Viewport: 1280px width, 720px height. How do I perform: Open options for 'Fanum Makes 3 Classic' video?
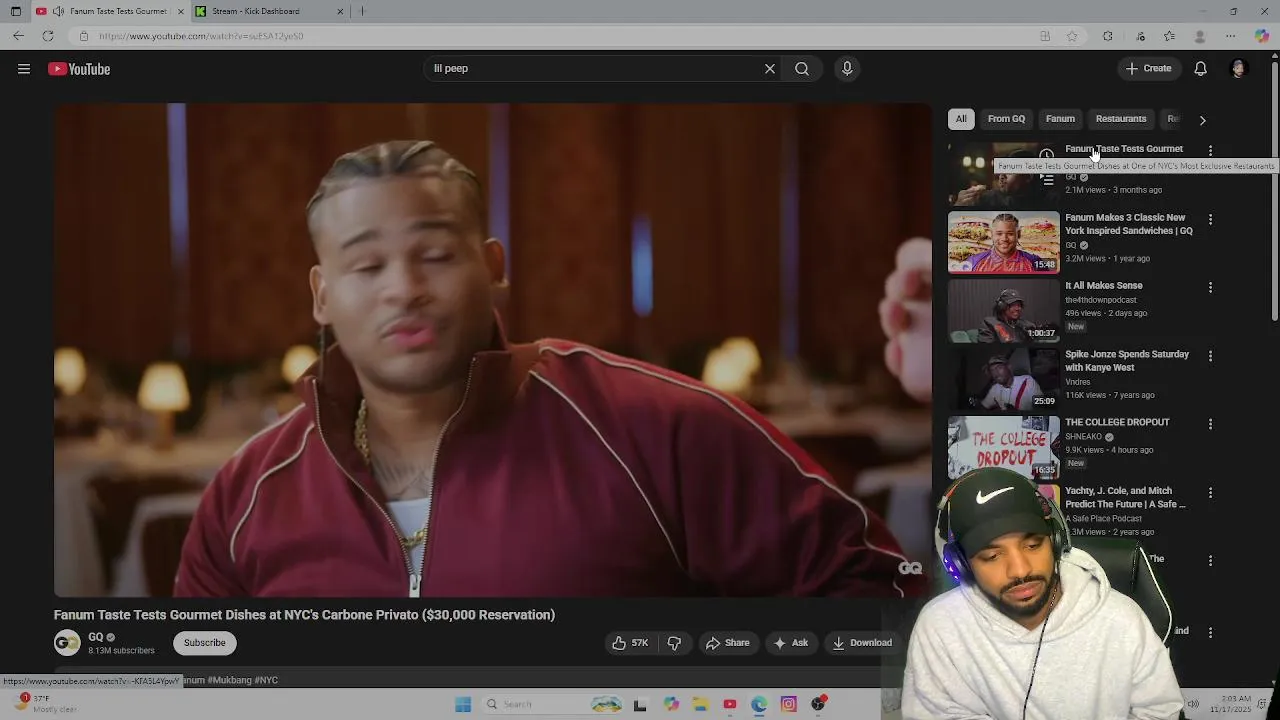coord(1210,219)
